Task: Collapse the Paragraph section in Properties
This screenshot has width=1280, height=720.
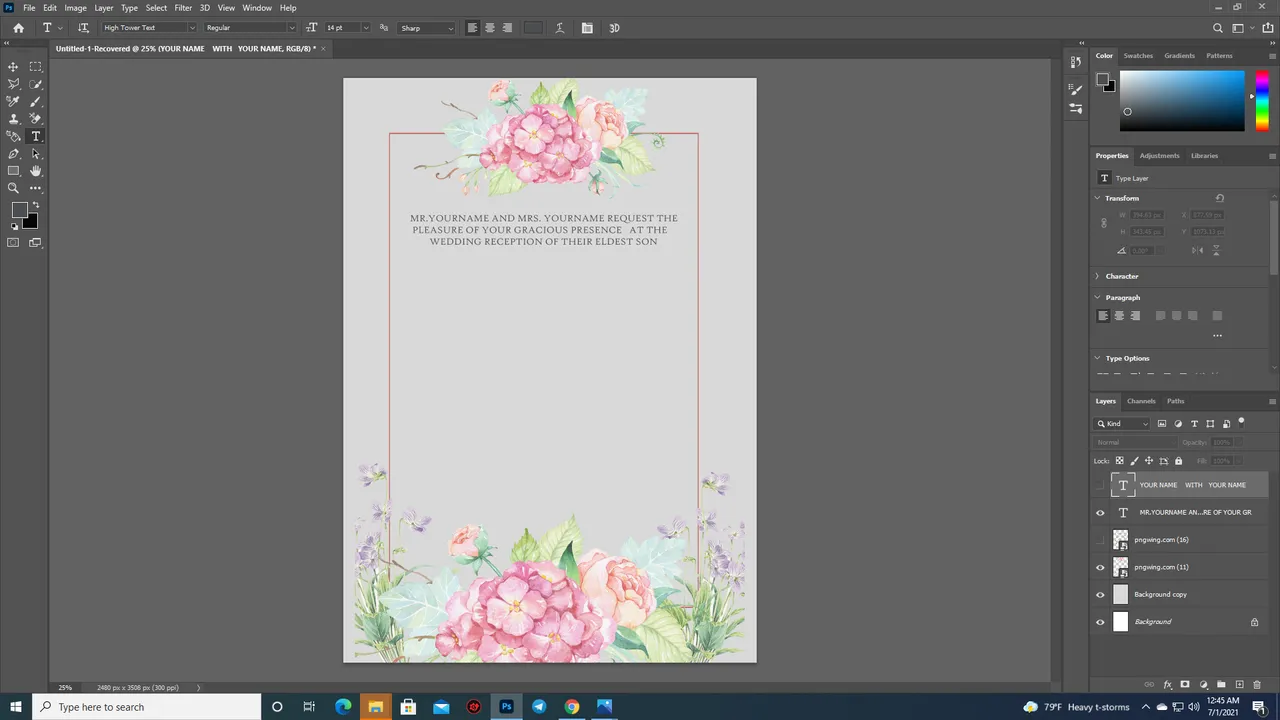Action: [1098, 297]
